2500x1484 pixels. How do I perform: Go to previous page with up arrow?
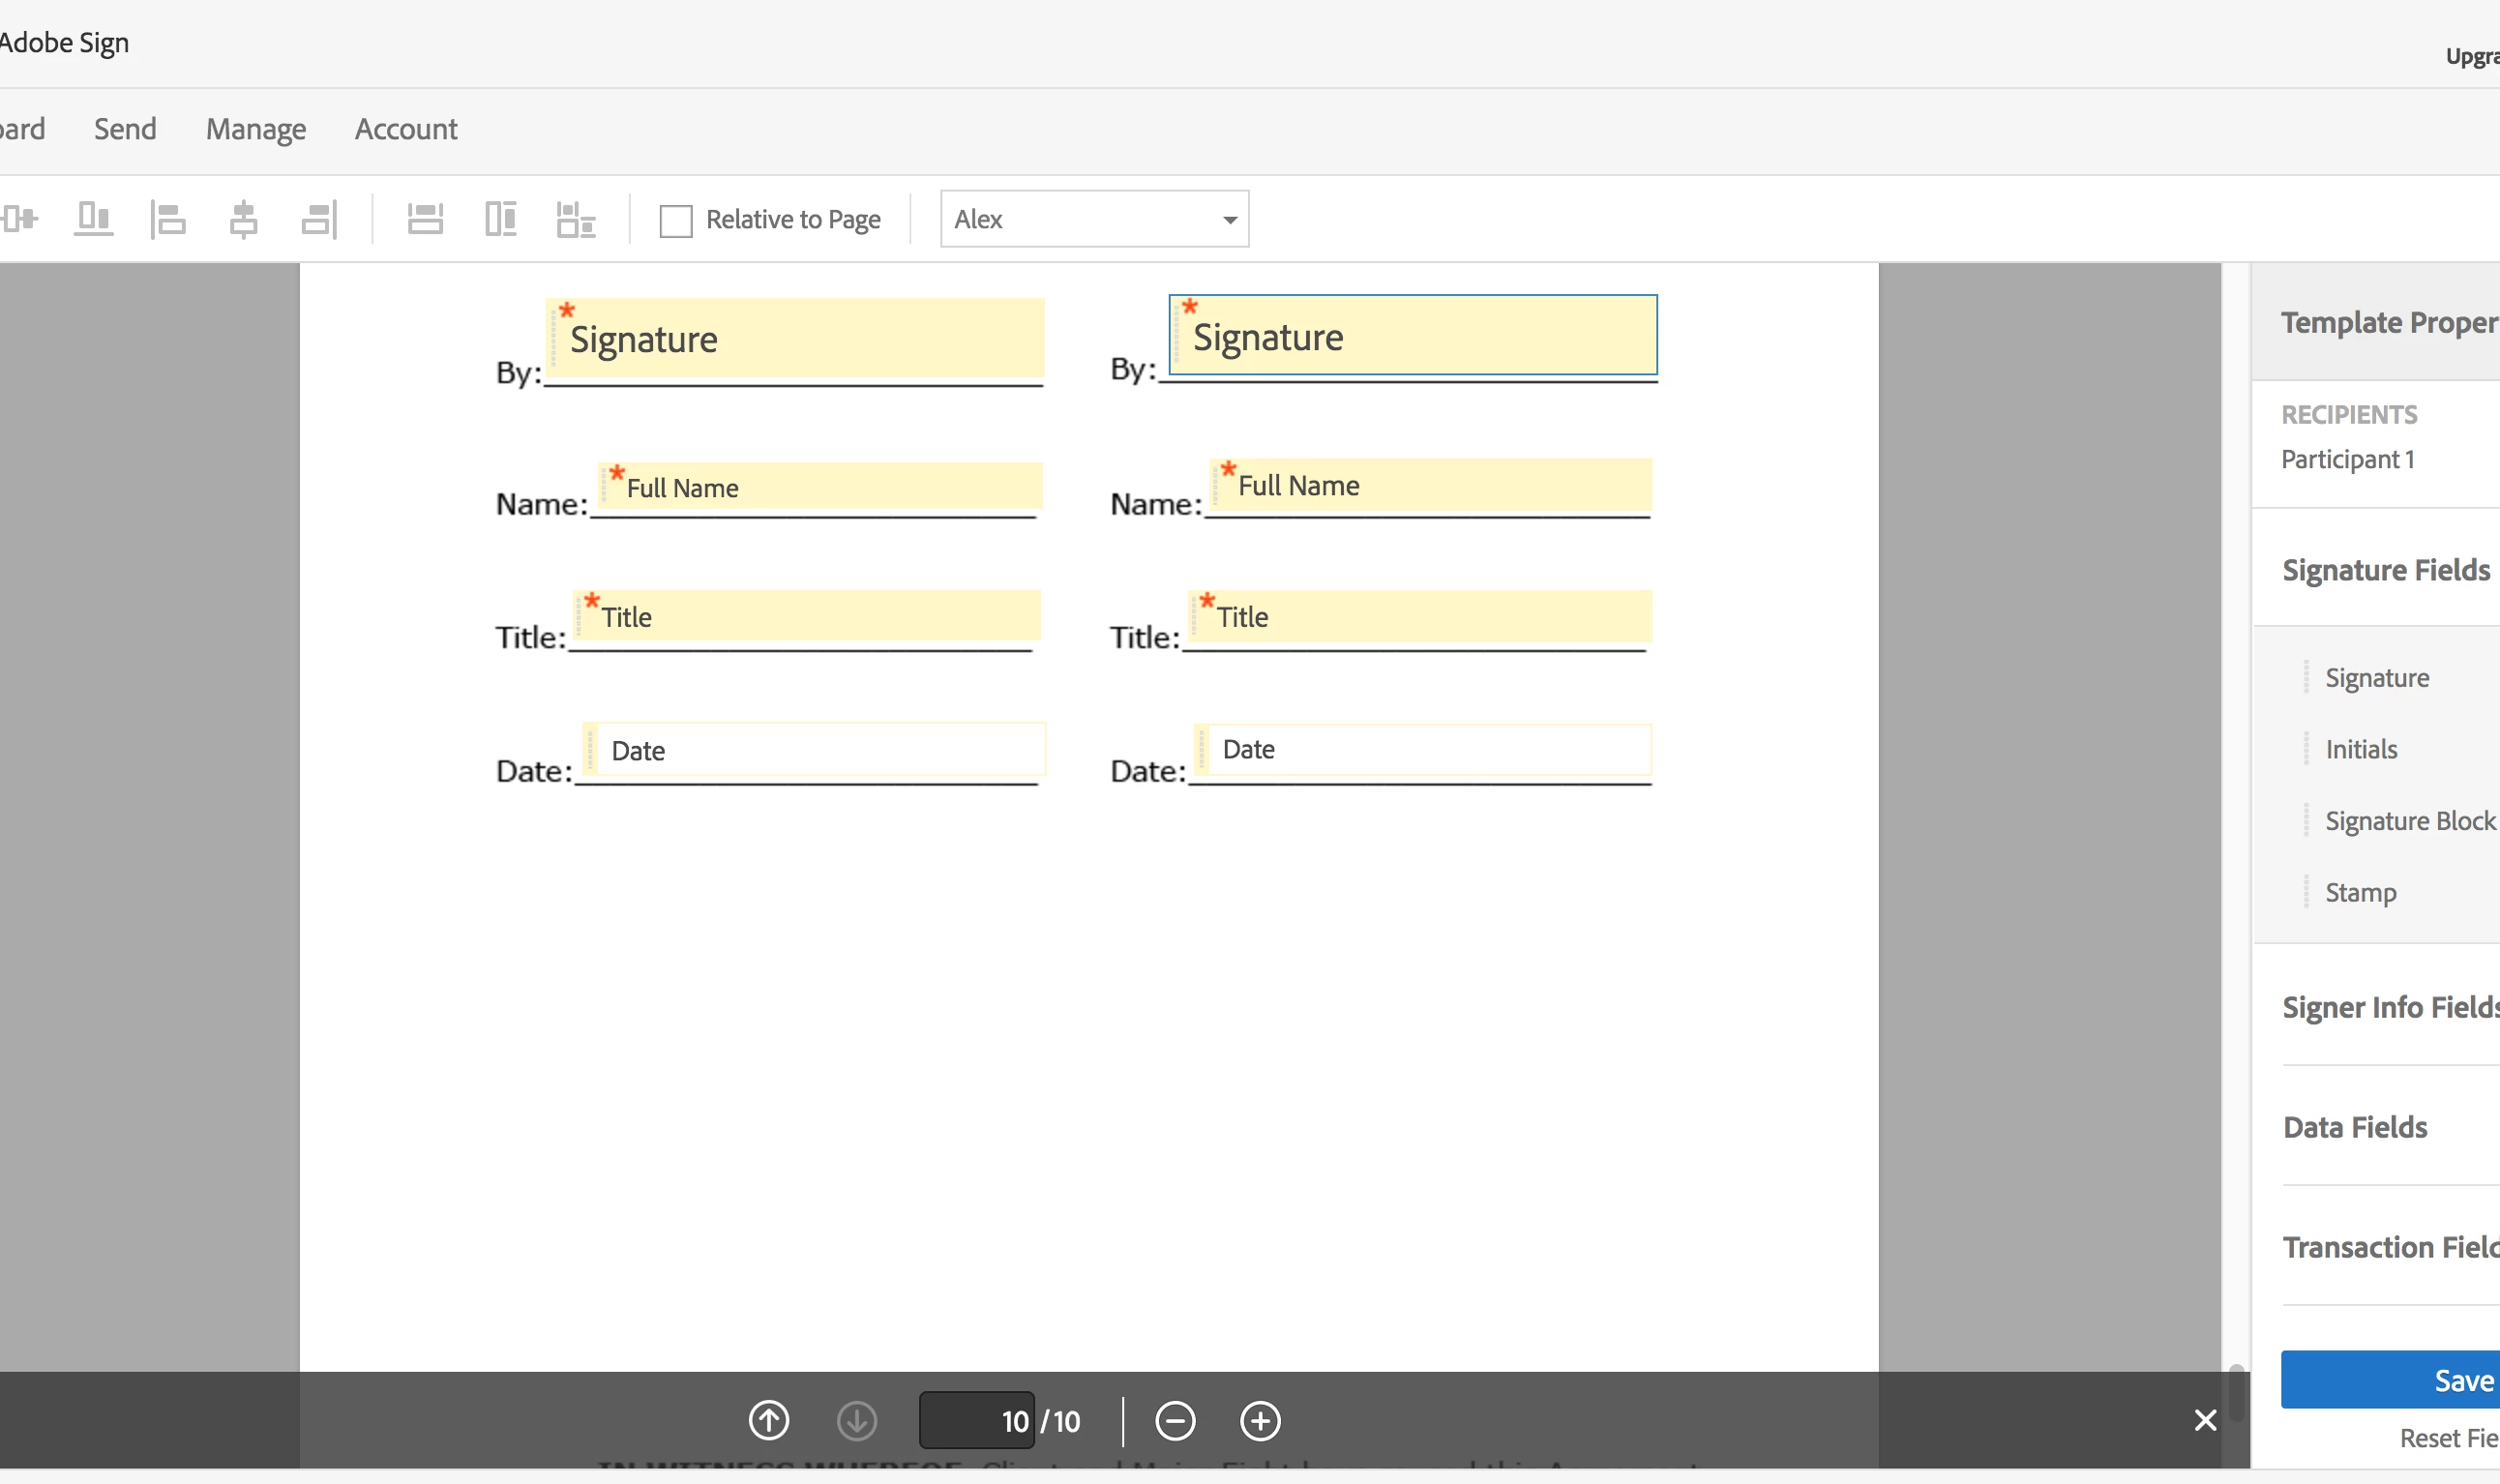(768, 1420)
